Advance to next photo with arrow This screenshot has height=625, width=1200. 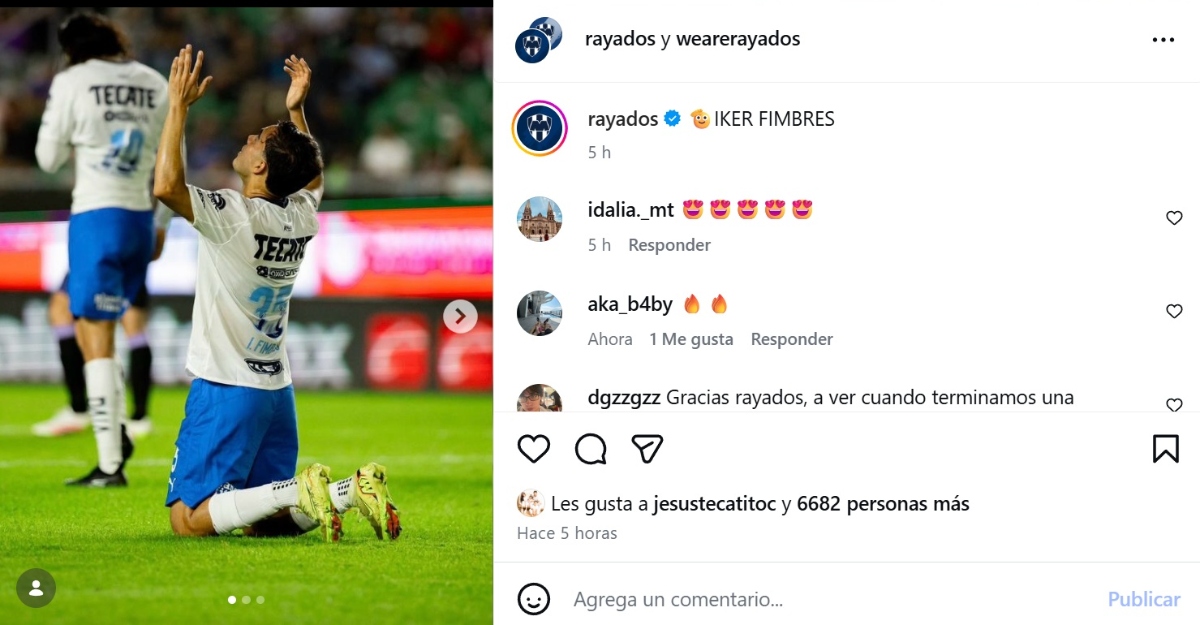(460, 317)
